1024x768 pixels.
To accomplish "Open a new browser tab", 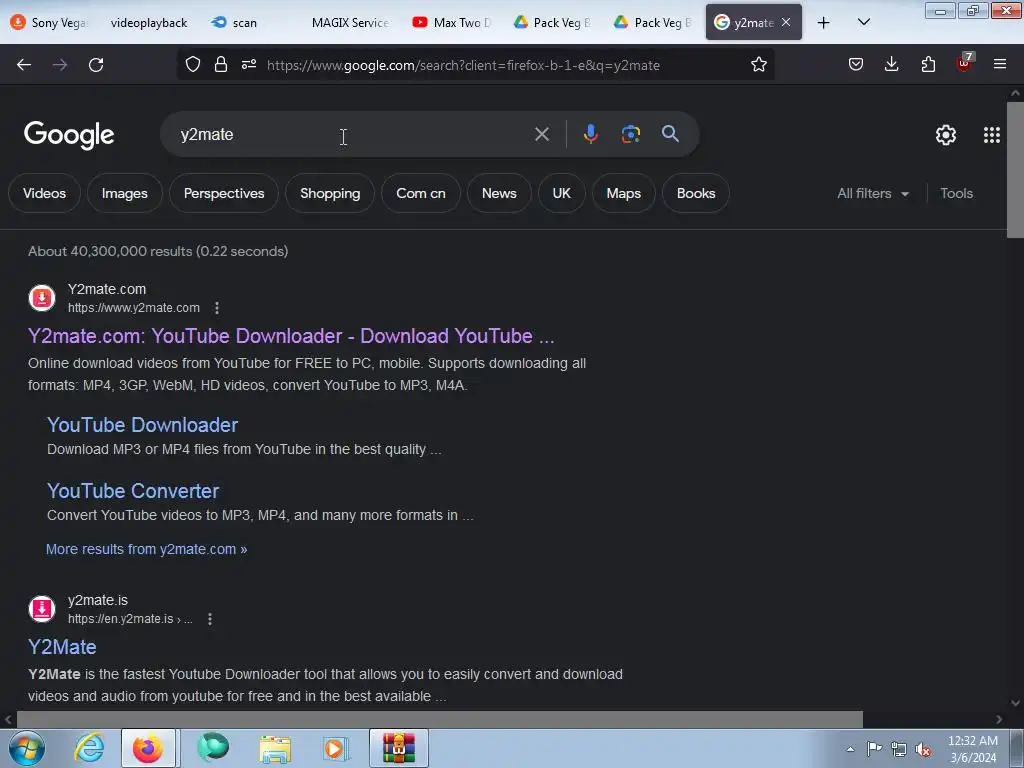I will (x=824, y=23).
